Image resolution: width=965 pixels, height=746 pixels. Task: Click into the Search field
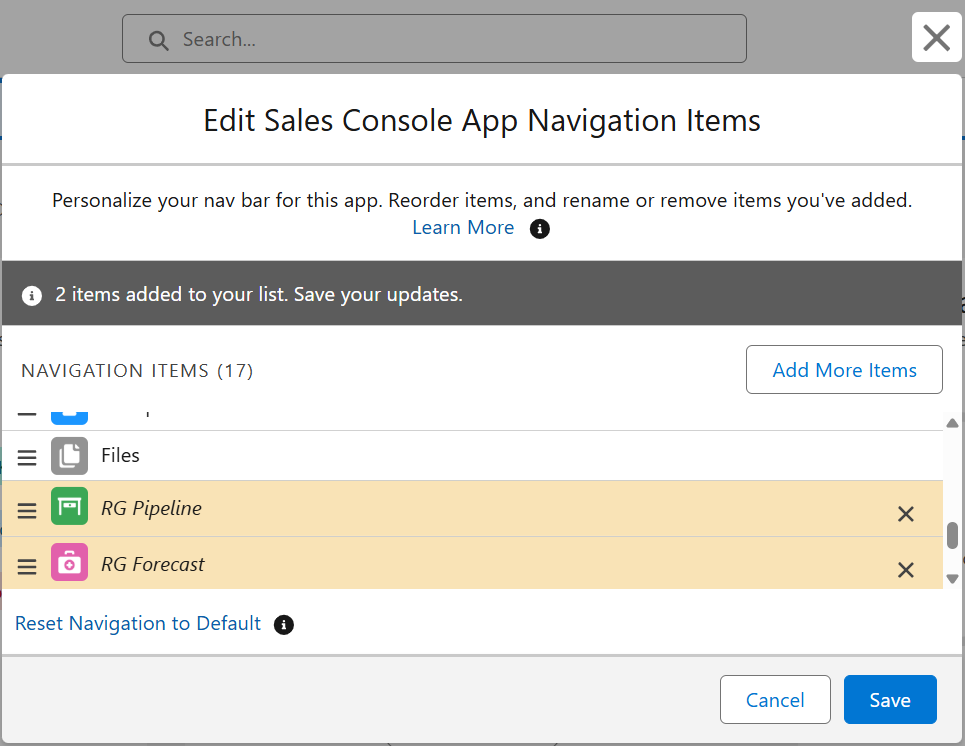coord(434,39)
